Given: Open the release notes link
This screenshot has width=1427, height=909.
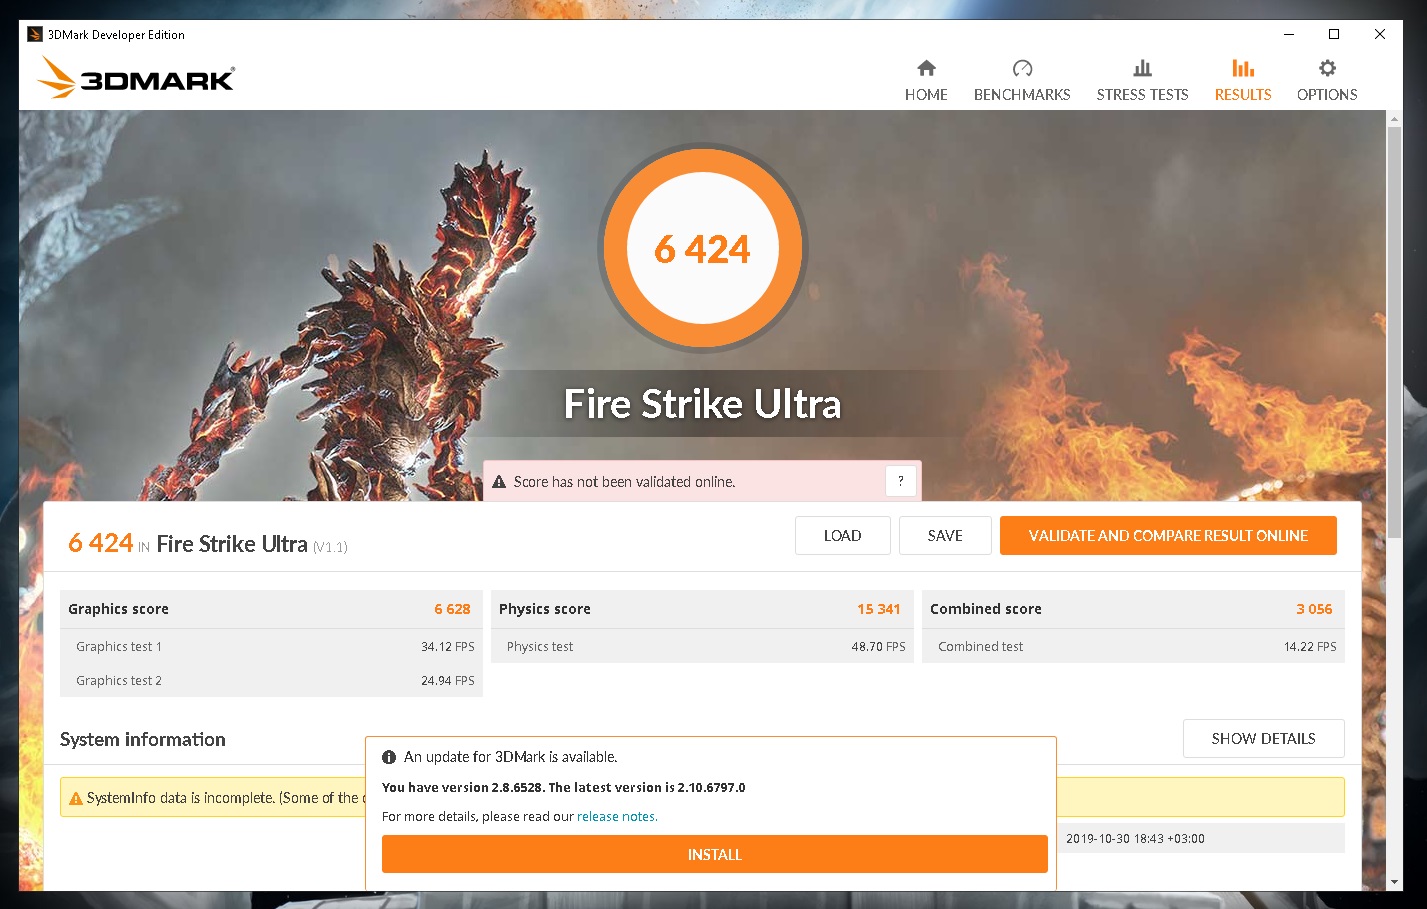Looking at the screenshot, I should (x=617, y=817).
